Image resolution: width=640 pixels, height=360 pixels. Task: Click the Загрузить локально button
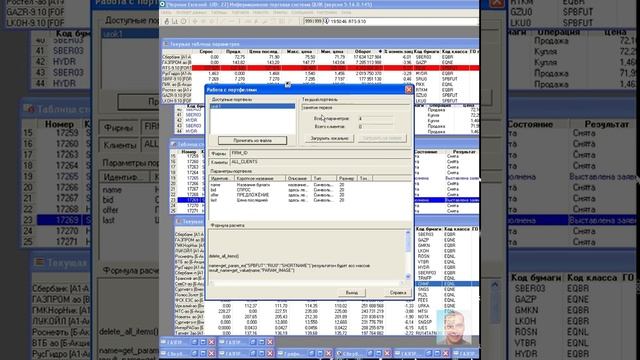point(329,138)
